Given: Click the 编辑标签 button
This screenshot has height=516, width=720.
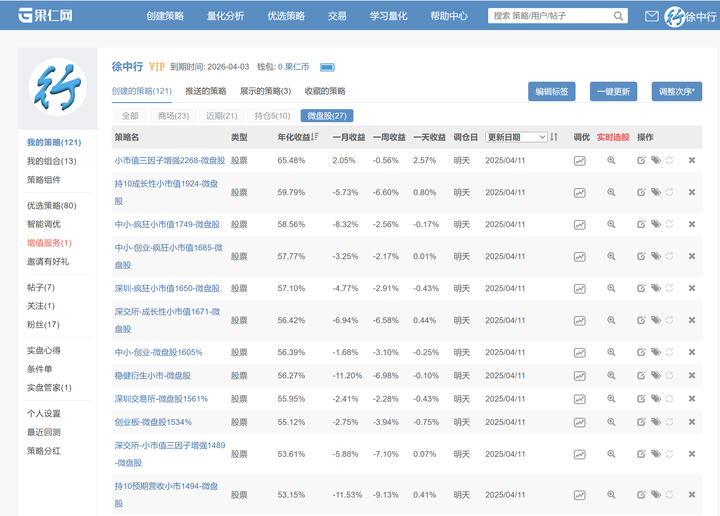Looking at the screenshot, I should pos(551,91).
